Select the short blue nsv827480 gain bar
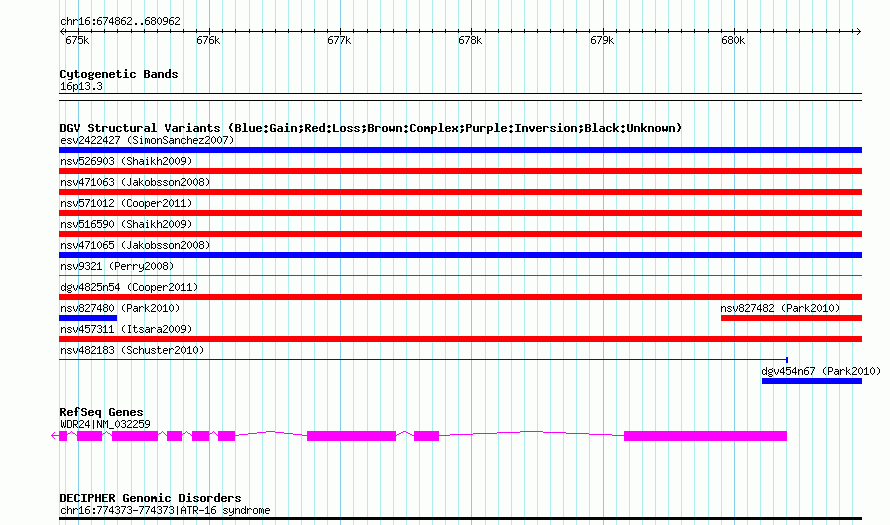The width and height of the screenshot is (890, 525). [x=88, y=318]
